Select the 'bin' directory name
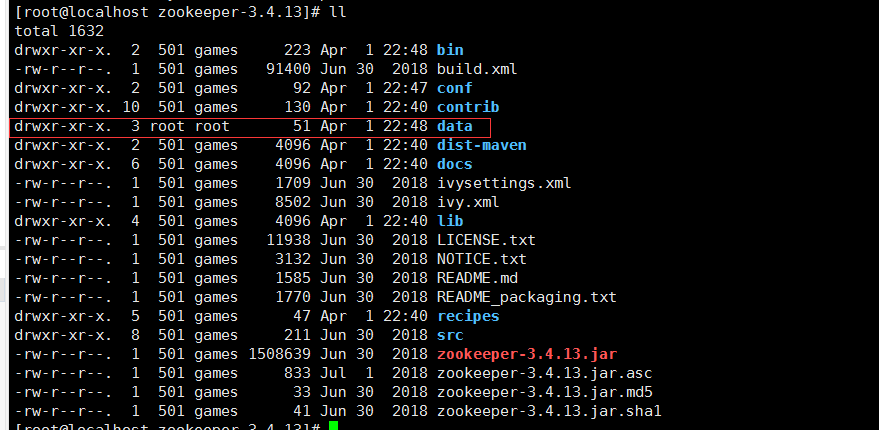Viewport: 879px width, 430px height. (x=450, y=50)
